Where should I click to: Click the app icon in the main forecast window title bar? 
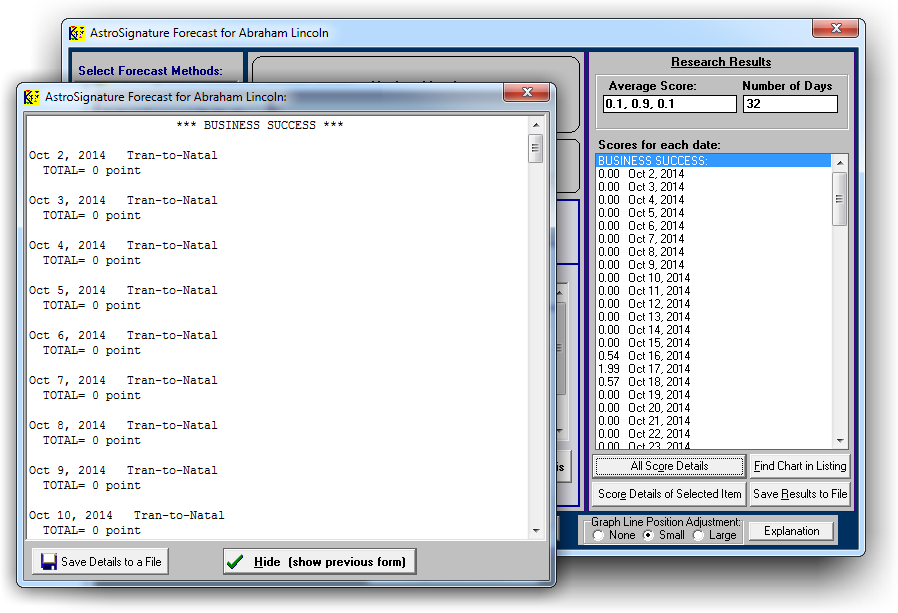[x=76, y=33]
